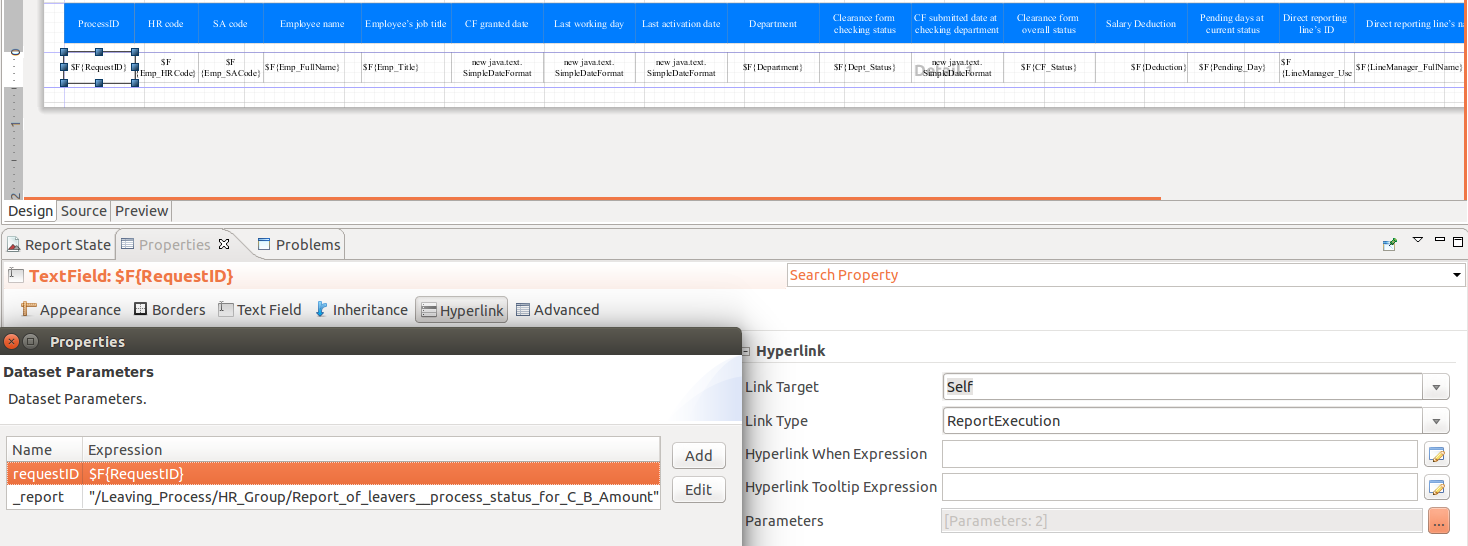Open the Properties view menu triangle
1468x546 pixels.
point(1417,240)
